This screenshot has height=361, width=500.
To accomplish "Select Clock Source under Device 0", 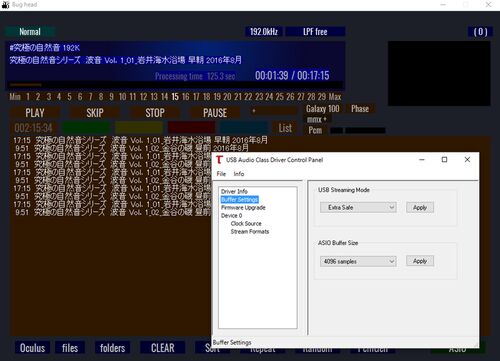I will [x=246, y=223].
